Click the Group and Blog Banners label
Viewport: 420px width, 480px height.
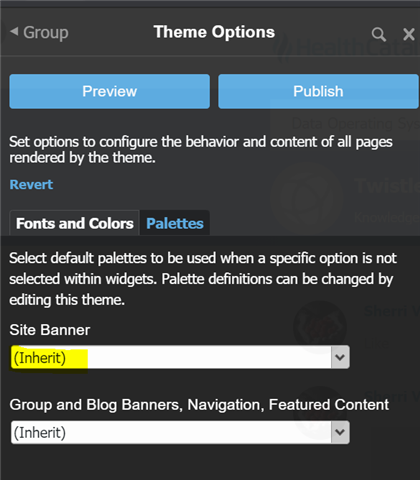coord(199,405)
